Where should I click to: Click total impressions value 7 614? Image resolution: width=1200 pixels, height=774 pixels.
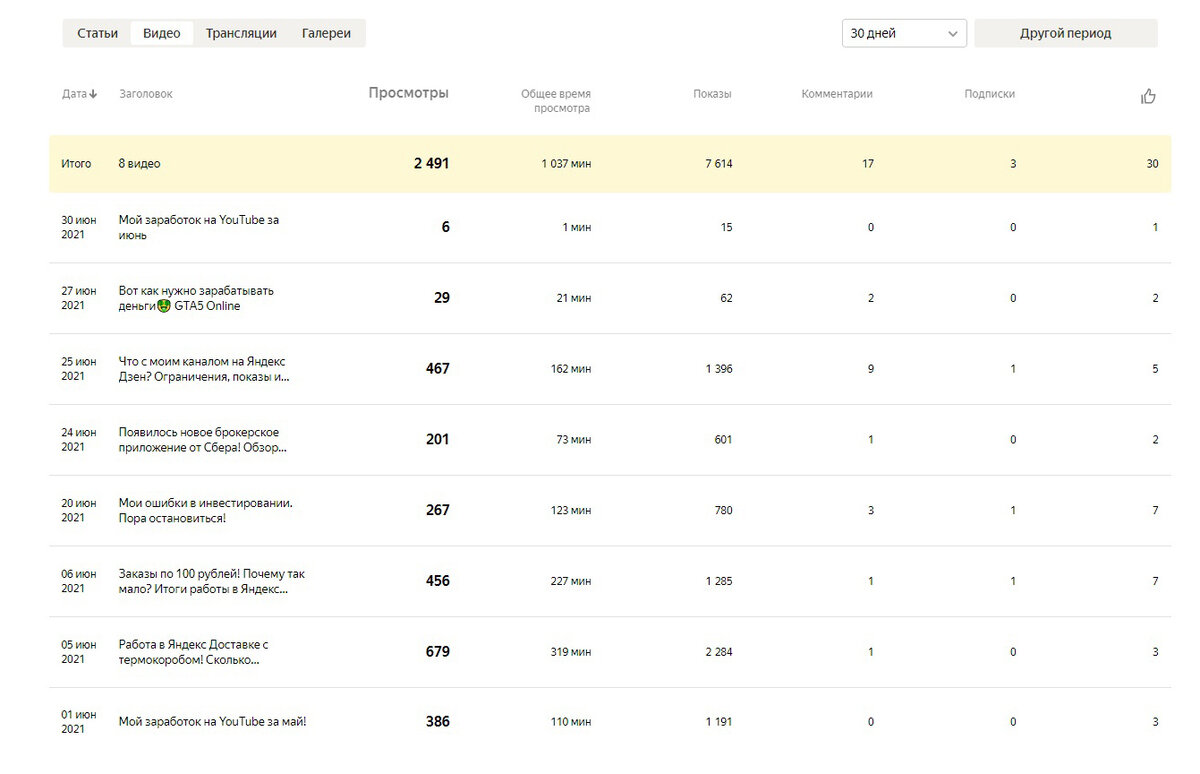coord(718,163)
